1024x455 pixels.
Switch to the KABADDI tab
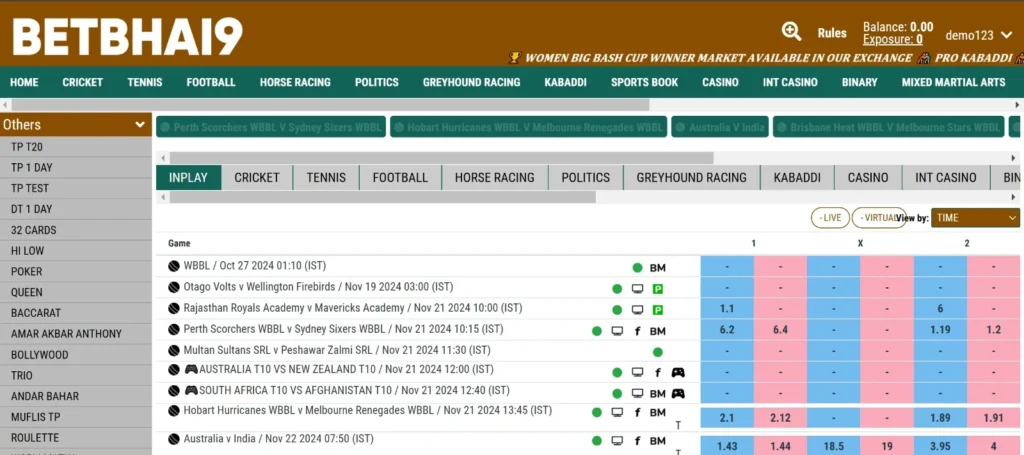pyautogui.click(x=797, y=178)
